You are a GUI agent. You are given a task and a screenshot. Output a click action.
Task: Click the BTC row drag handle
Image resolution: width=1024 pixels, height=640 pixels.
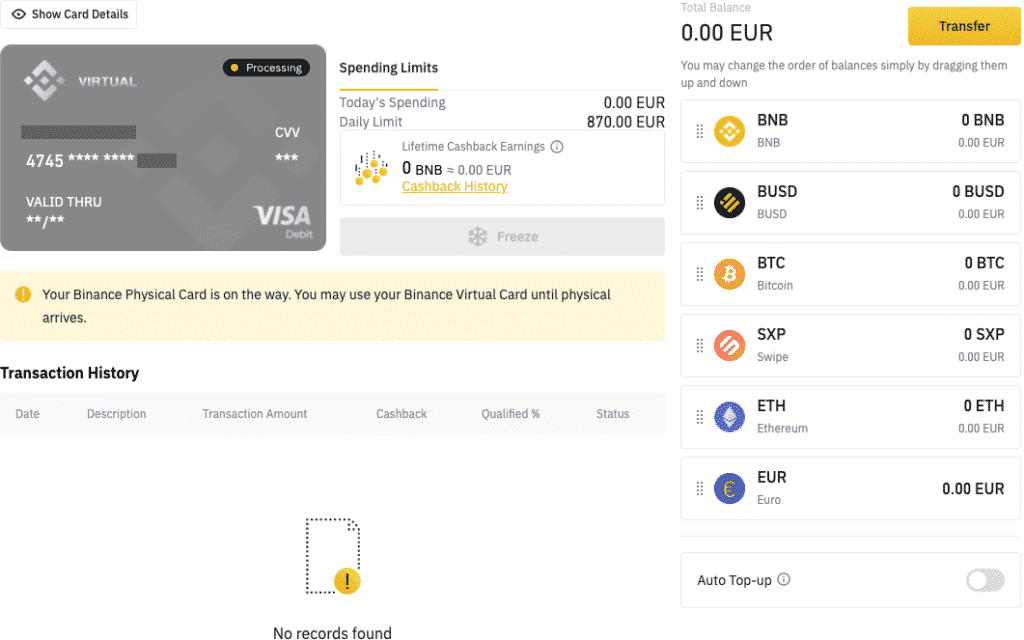[x=699, y=274]
